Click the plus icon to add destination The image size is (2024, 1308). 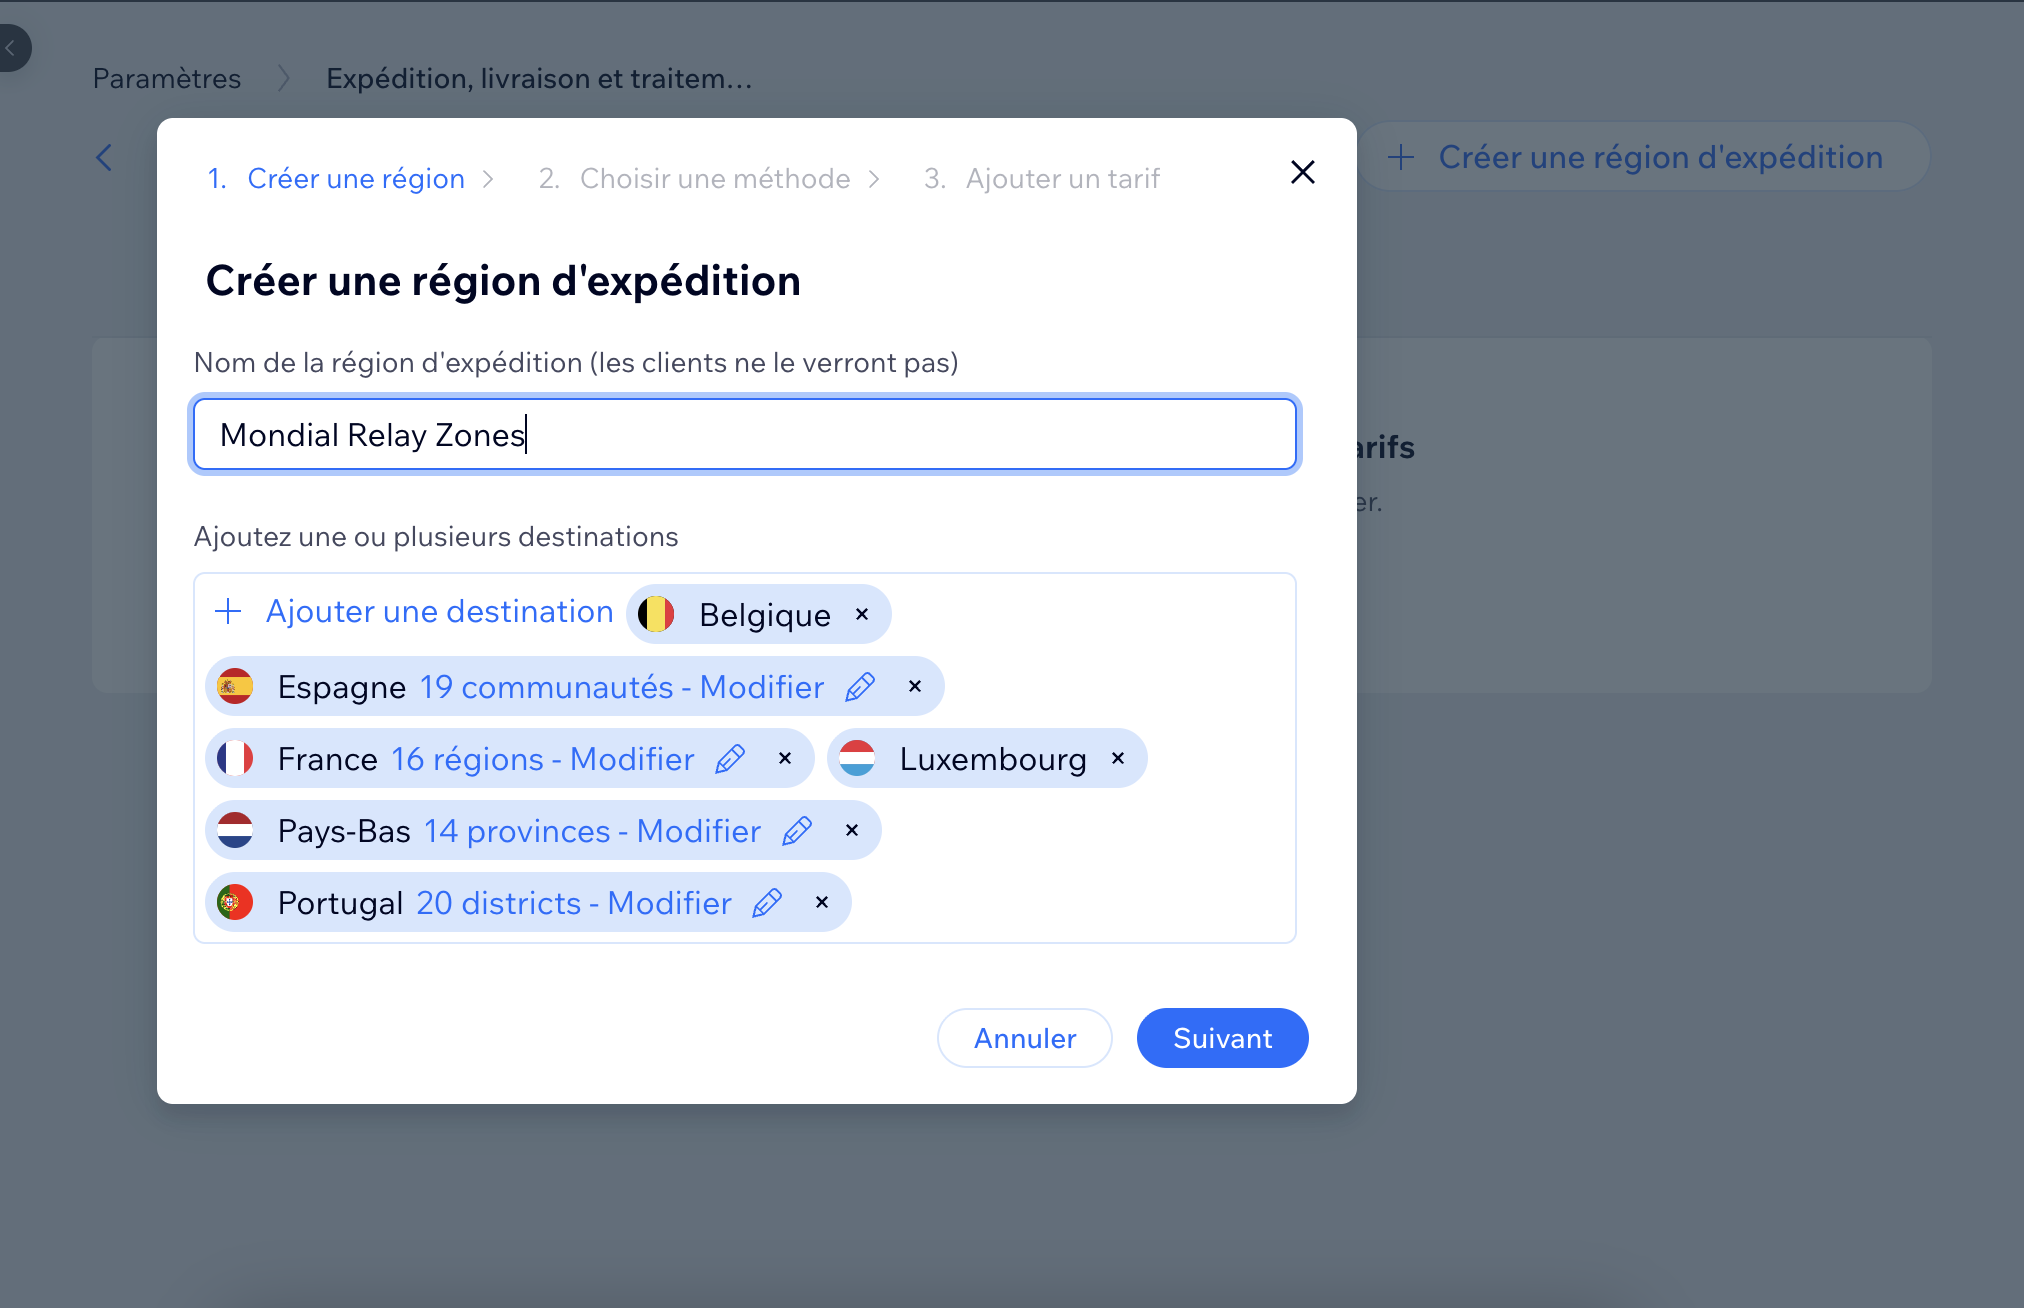[x=229, y=611]
